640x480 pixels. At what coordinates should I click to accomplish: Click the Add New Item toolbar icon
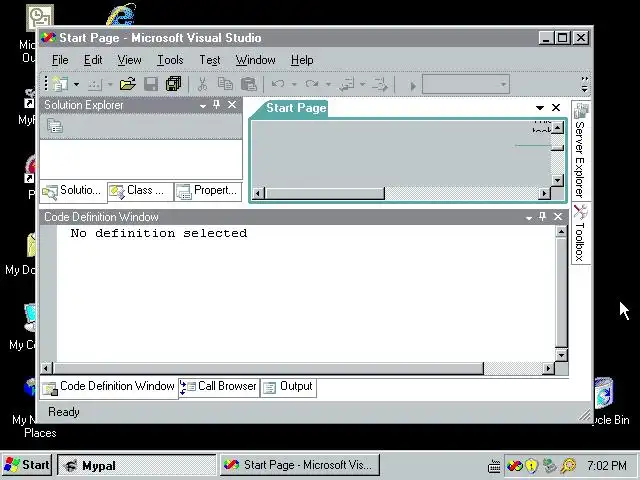(95, 84)
